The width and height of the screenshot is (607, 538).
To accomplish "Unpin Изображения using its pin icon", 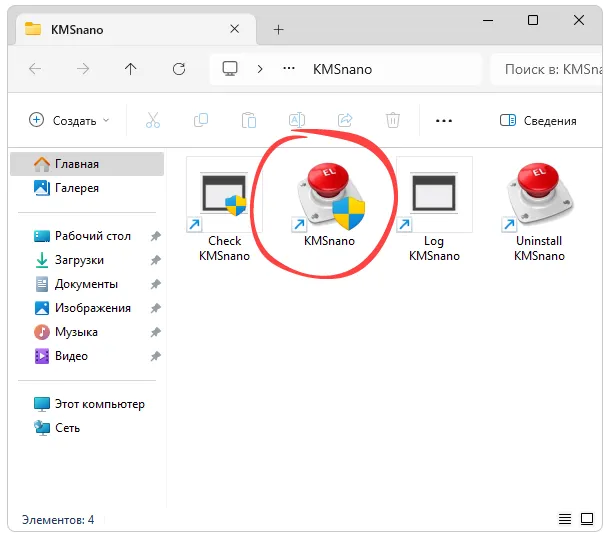I will (x=156, y=308).
